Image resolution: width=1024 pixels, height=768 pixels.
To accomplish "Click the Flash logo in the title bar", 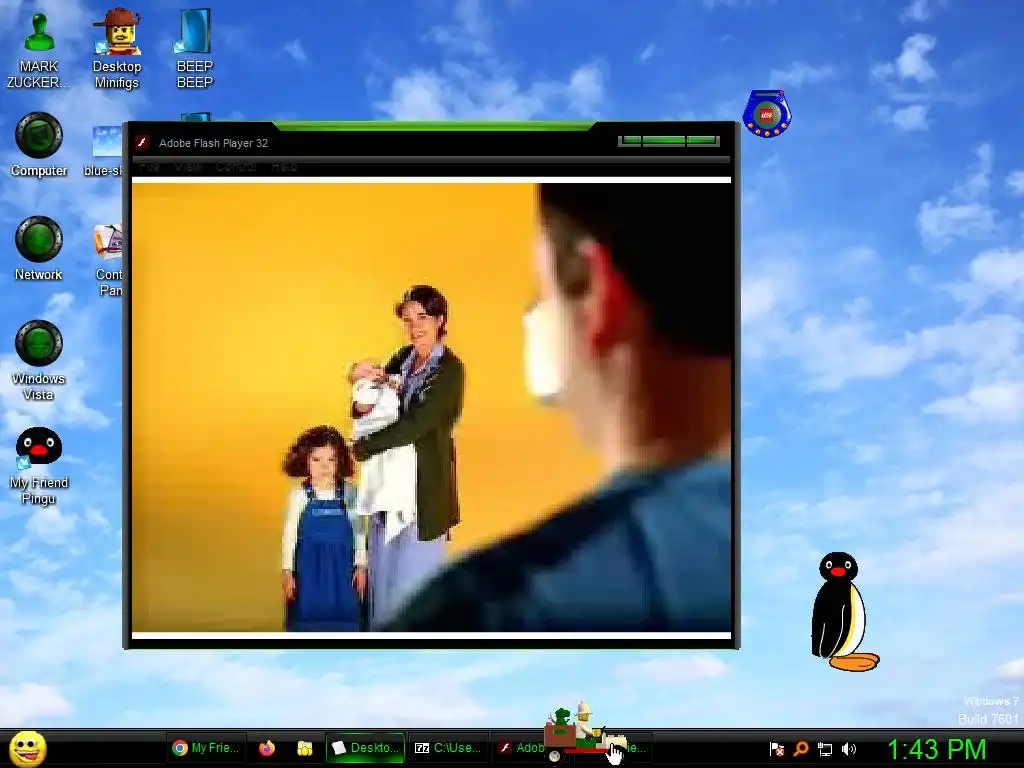I will (142, 142).
